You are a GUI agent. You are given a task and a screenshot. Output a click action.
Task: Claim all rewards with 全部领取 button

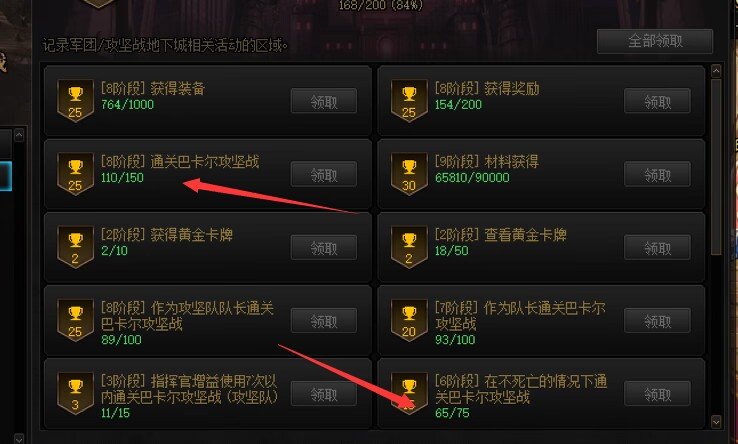pyautogui.click(x=655, y=41)
